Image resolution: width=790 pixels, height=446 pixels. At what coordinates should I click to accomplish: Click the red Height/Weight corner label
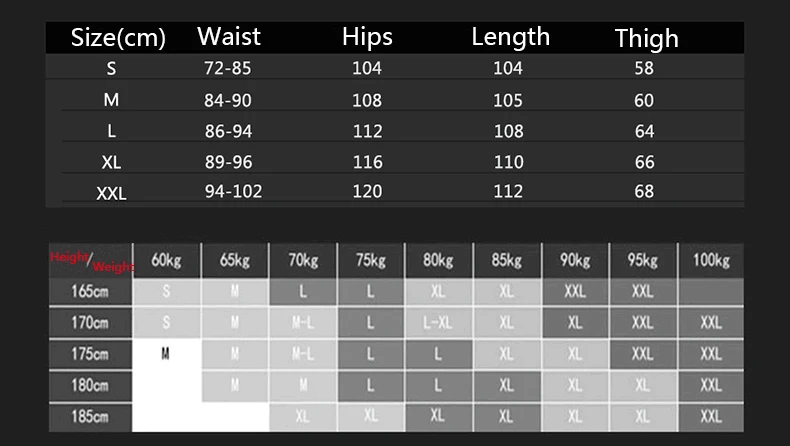(x=91, y=261)
